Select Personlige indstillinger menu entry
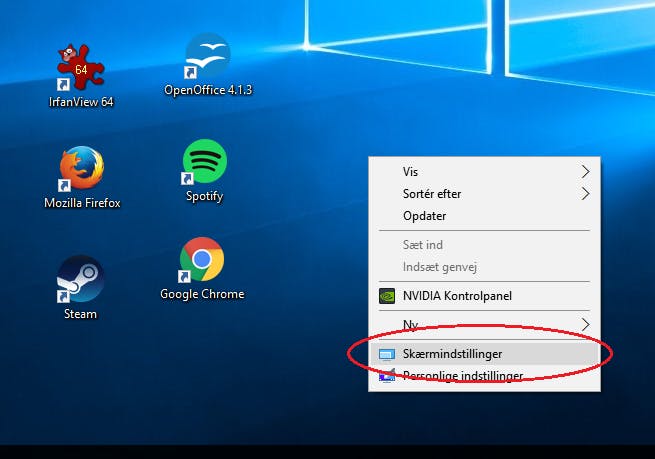This screenshot has width=655, height=459. pyautogui.click(x=484, y=376)
